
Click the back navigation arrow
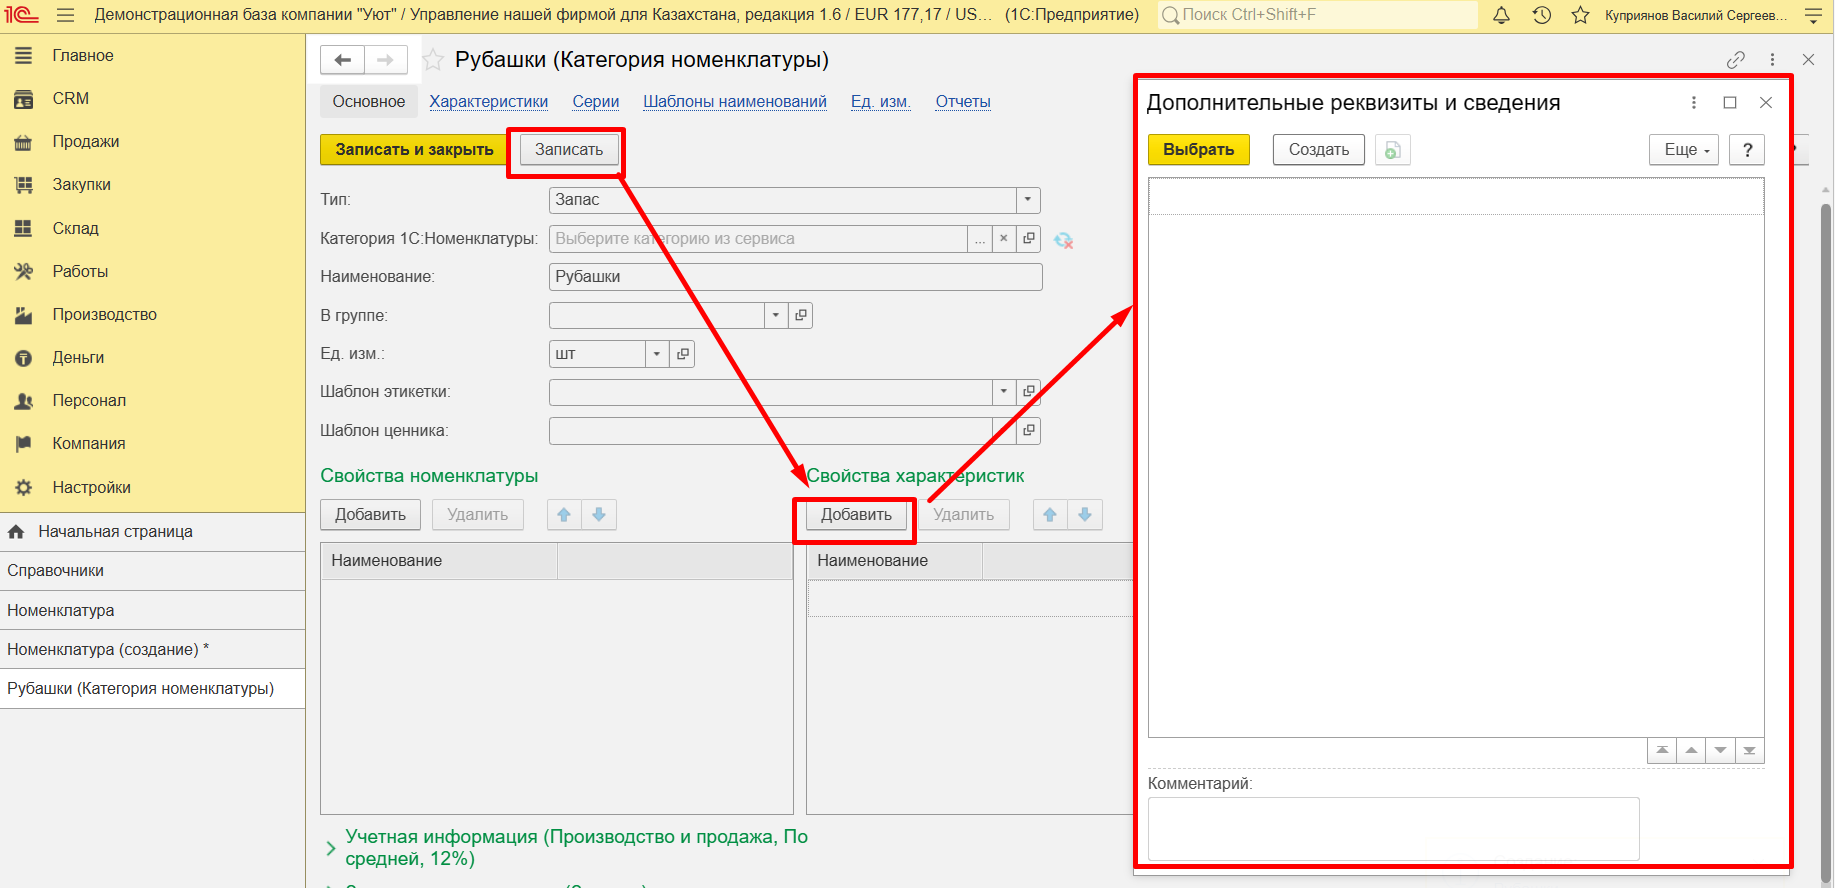click(342, 60)
